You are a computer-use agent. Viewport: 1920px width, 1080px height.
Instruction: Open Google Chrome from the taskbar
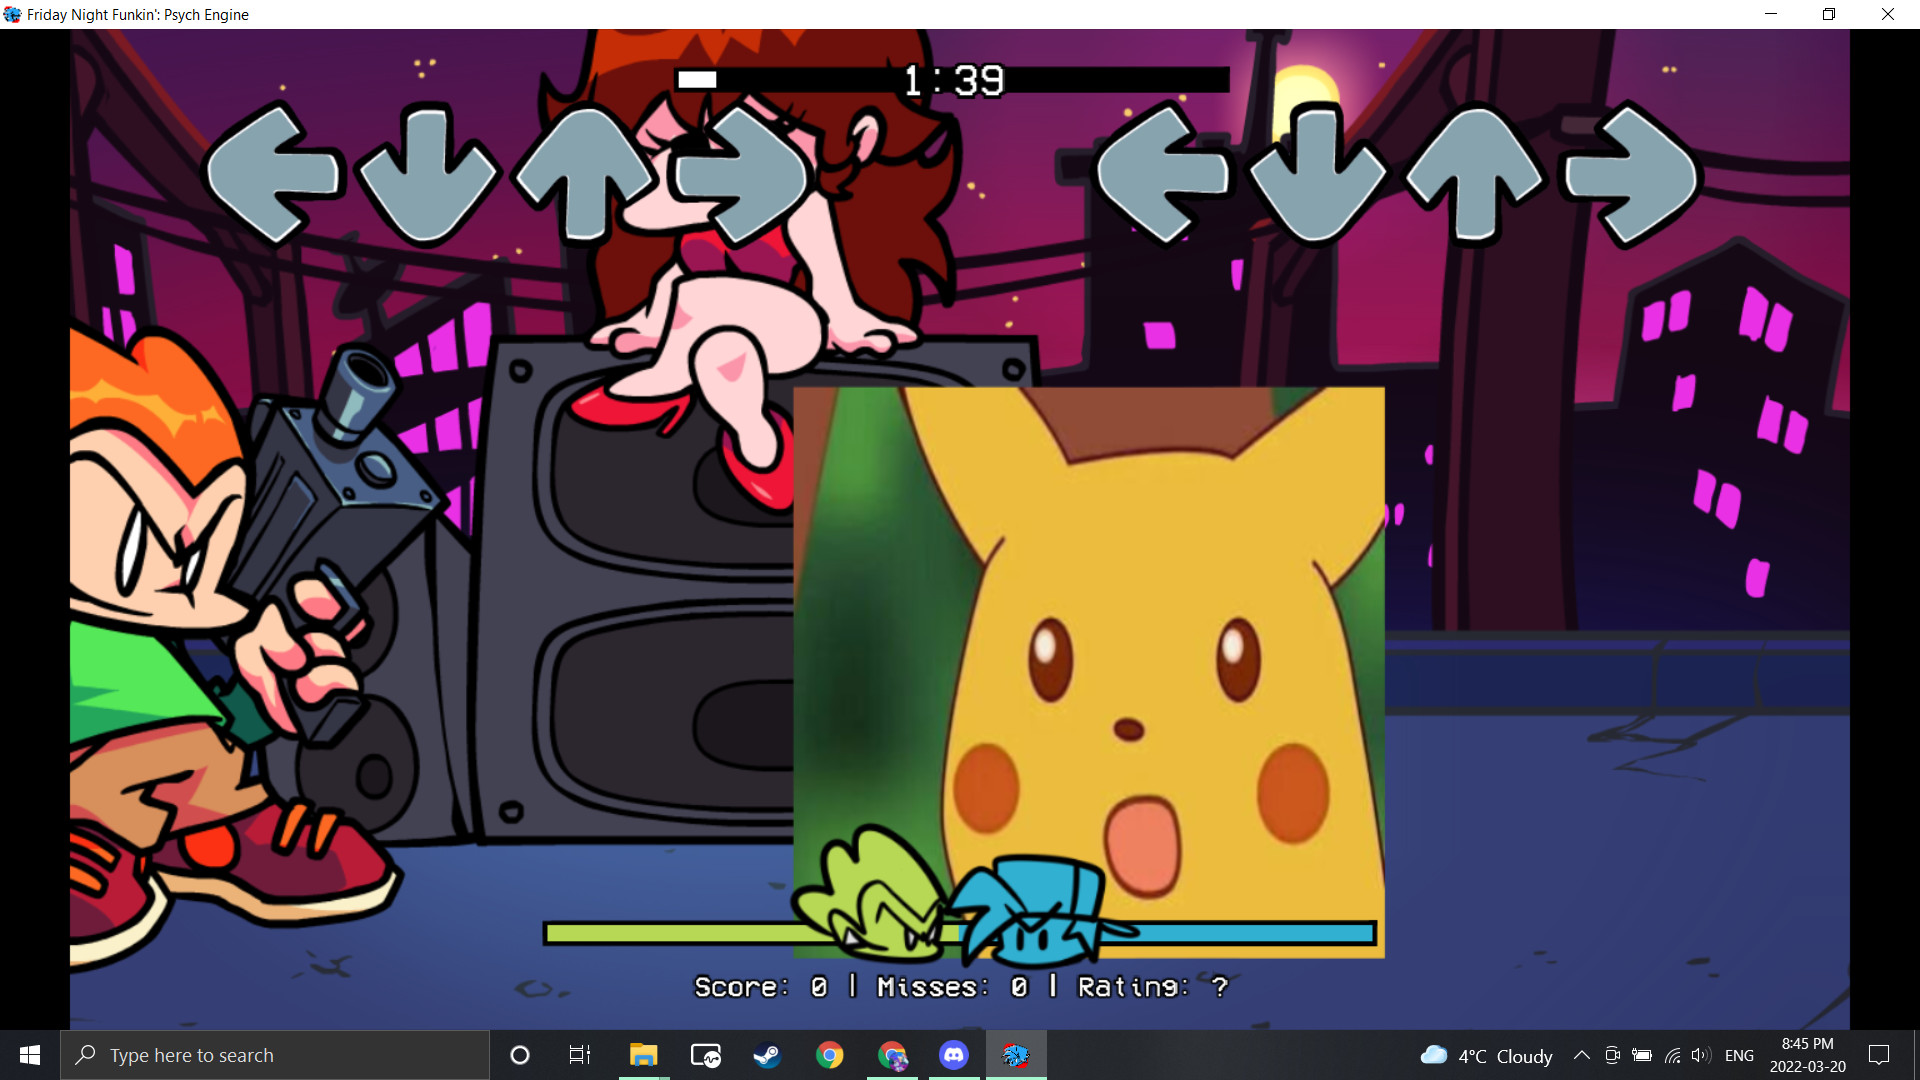pyautogui.click(x=830, y=1055)
